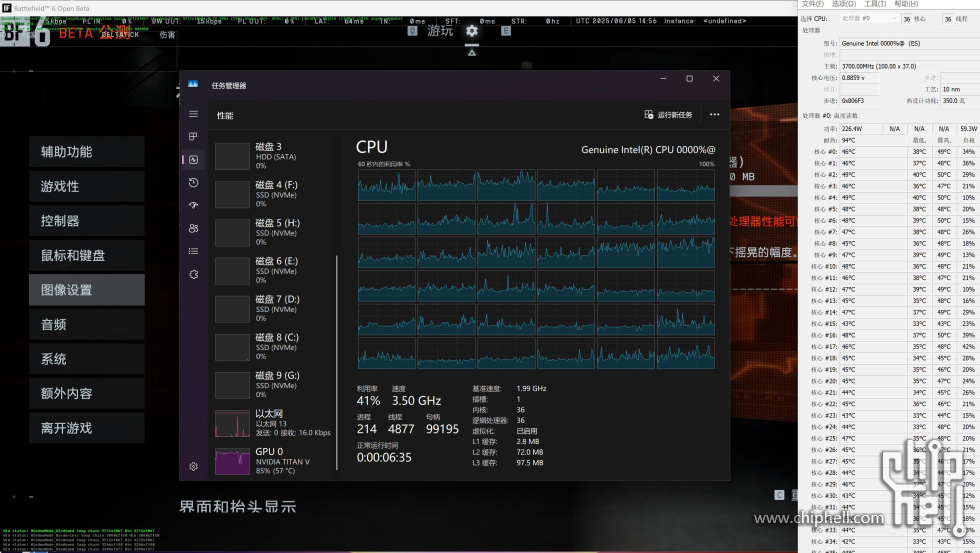Open Task Manager hamburger navigation menu

coord(194,114)
